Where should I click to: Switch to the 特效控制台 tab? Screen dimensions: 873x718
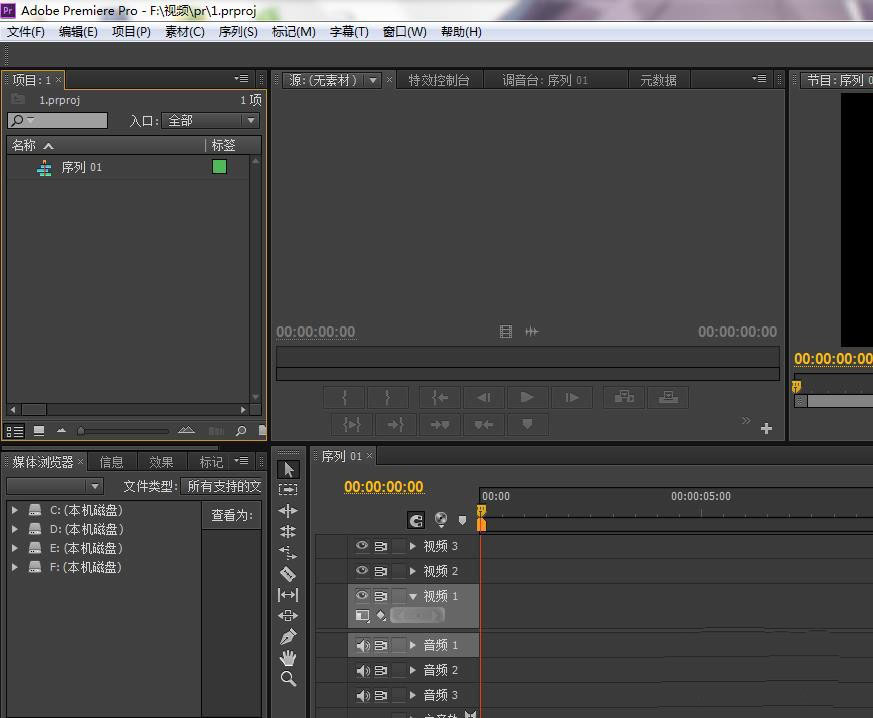tap(438, 80)
